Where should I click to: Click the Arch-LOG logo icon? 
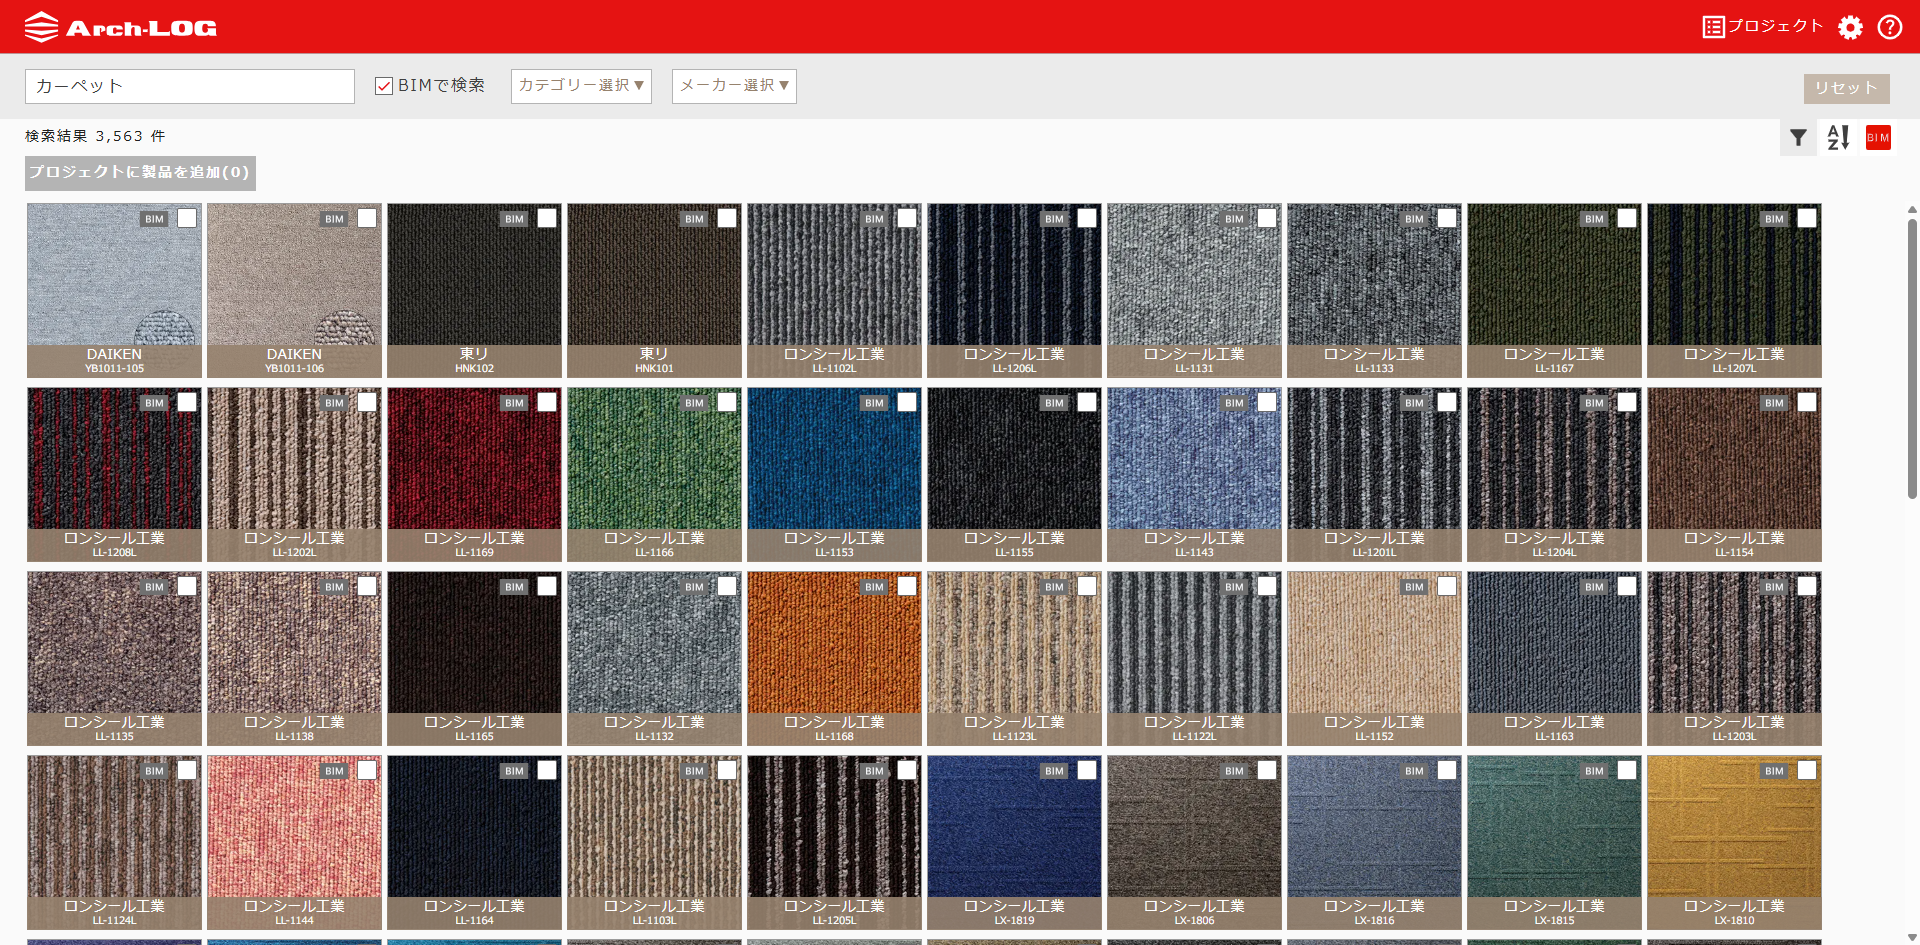point(41,27)
